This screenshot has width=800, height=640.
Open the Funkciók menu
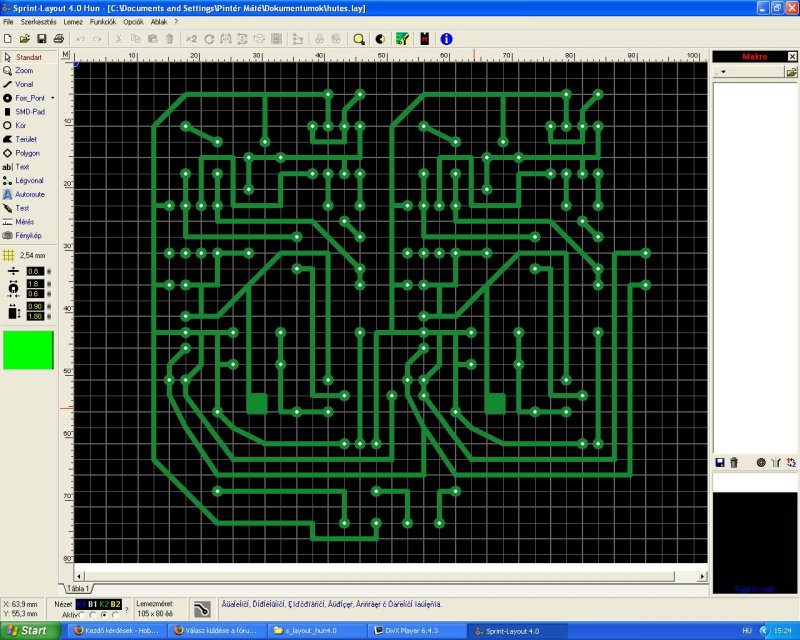[x=103, y=22]
